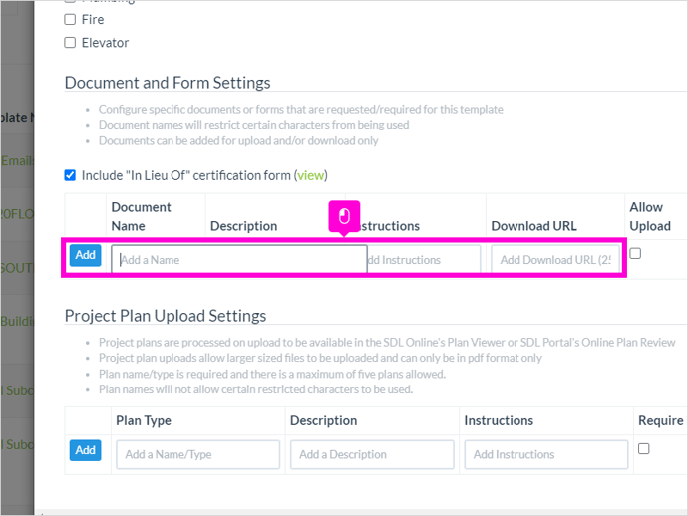Viewport: 688px width, 516px height.
Task: Click the Download URL column header
Action: point(534,226)
